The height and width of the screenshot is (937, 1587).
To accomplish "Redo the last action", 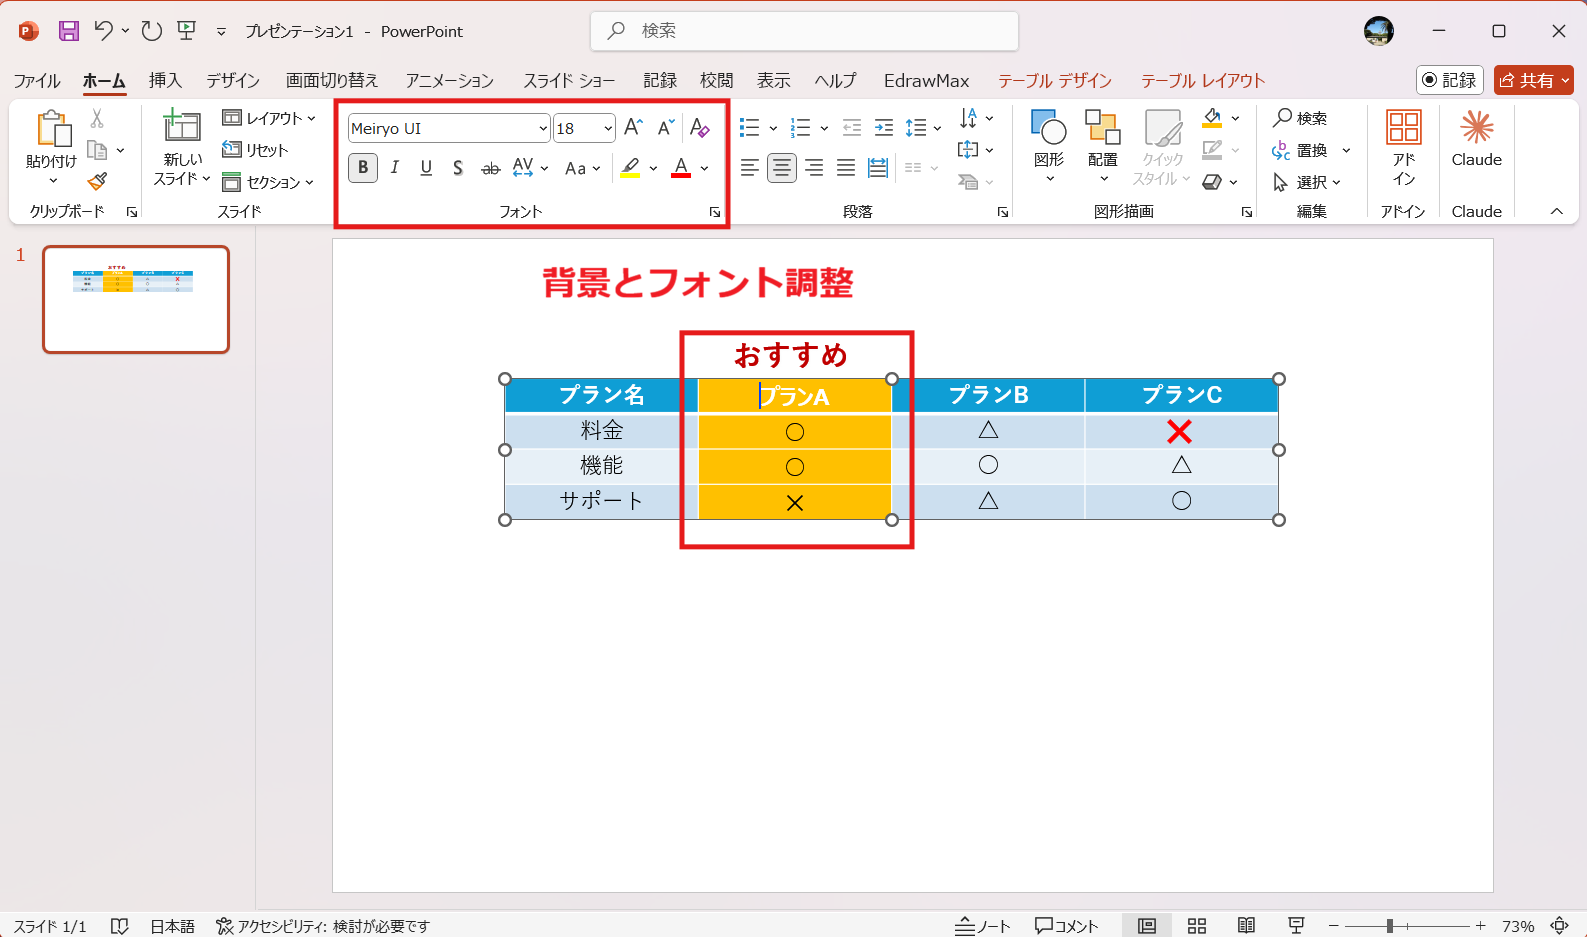I will [151, 31].
